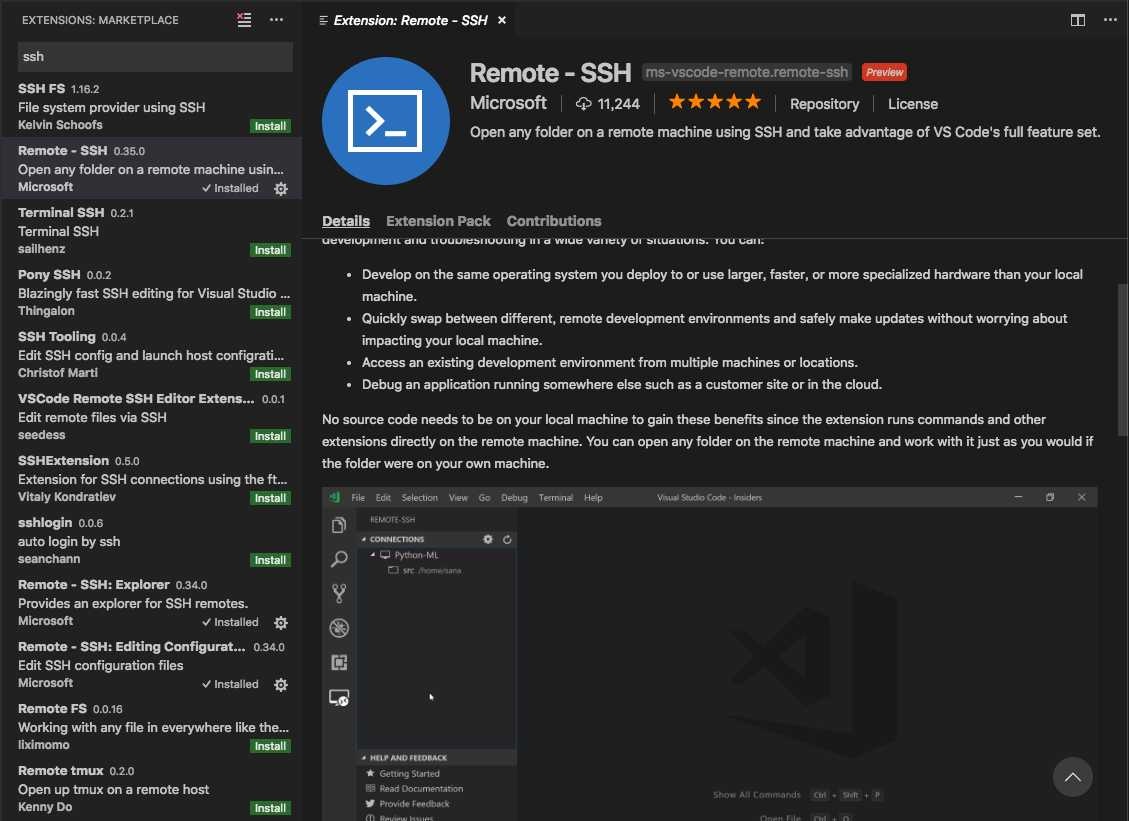
Task: Click the Microsoft publisher link
Action: (508, 103)
